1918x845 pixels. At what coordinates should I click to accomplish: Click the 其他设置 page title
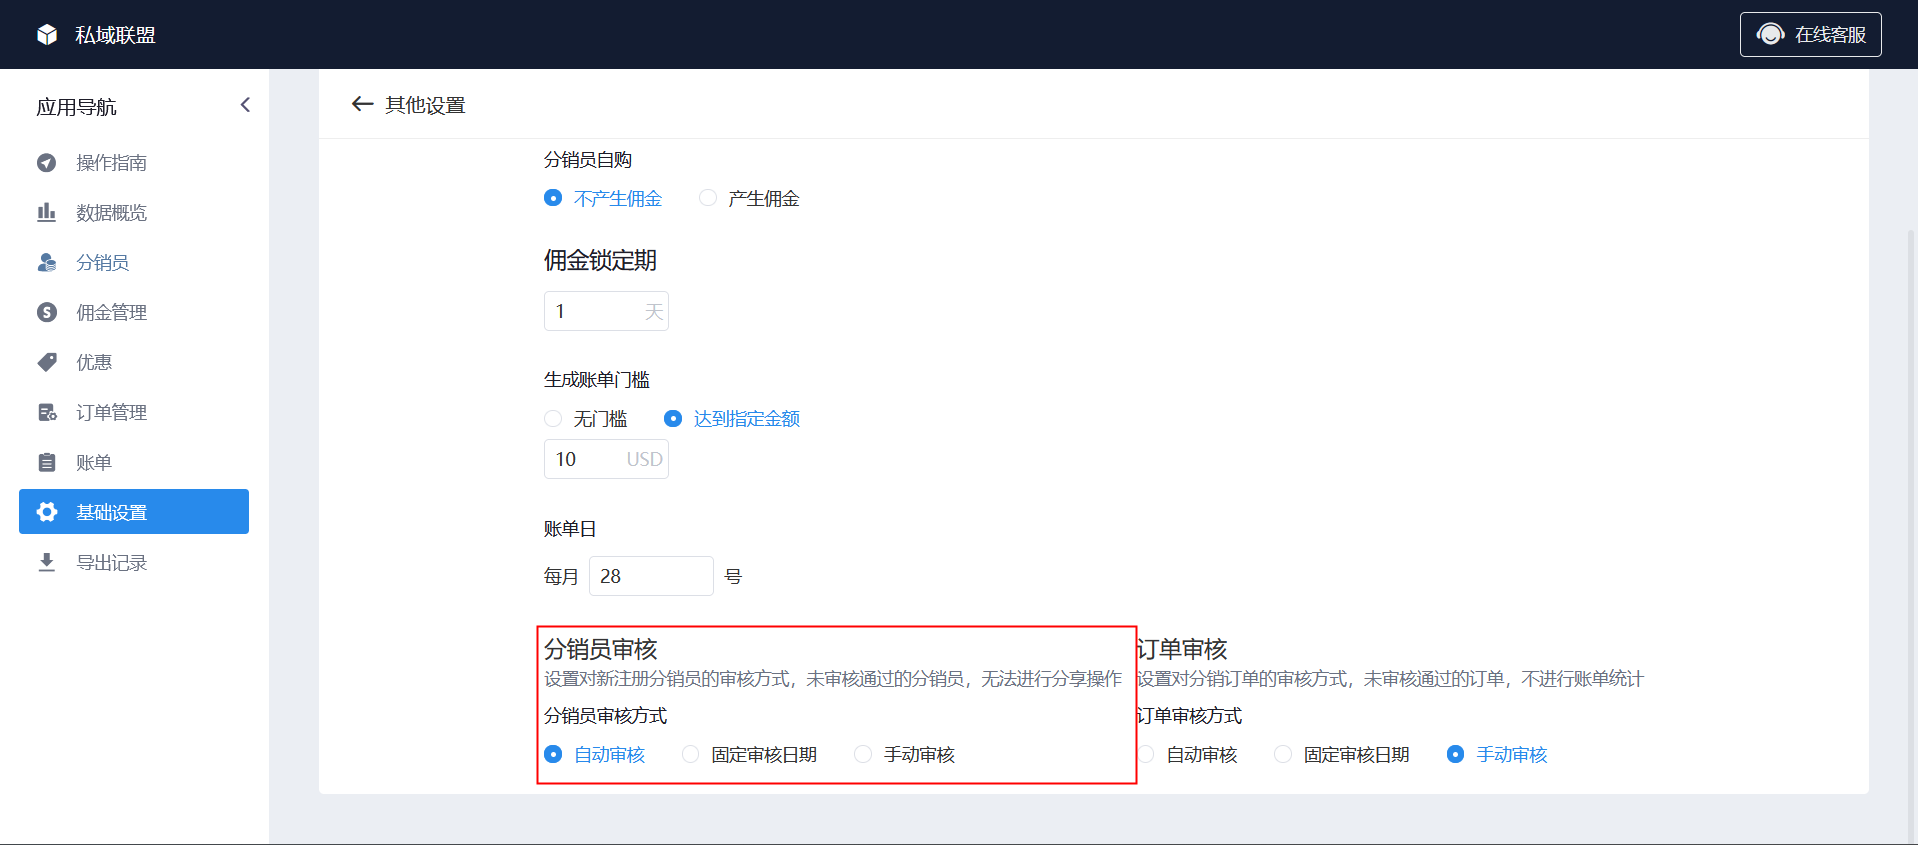click(425, 105)
